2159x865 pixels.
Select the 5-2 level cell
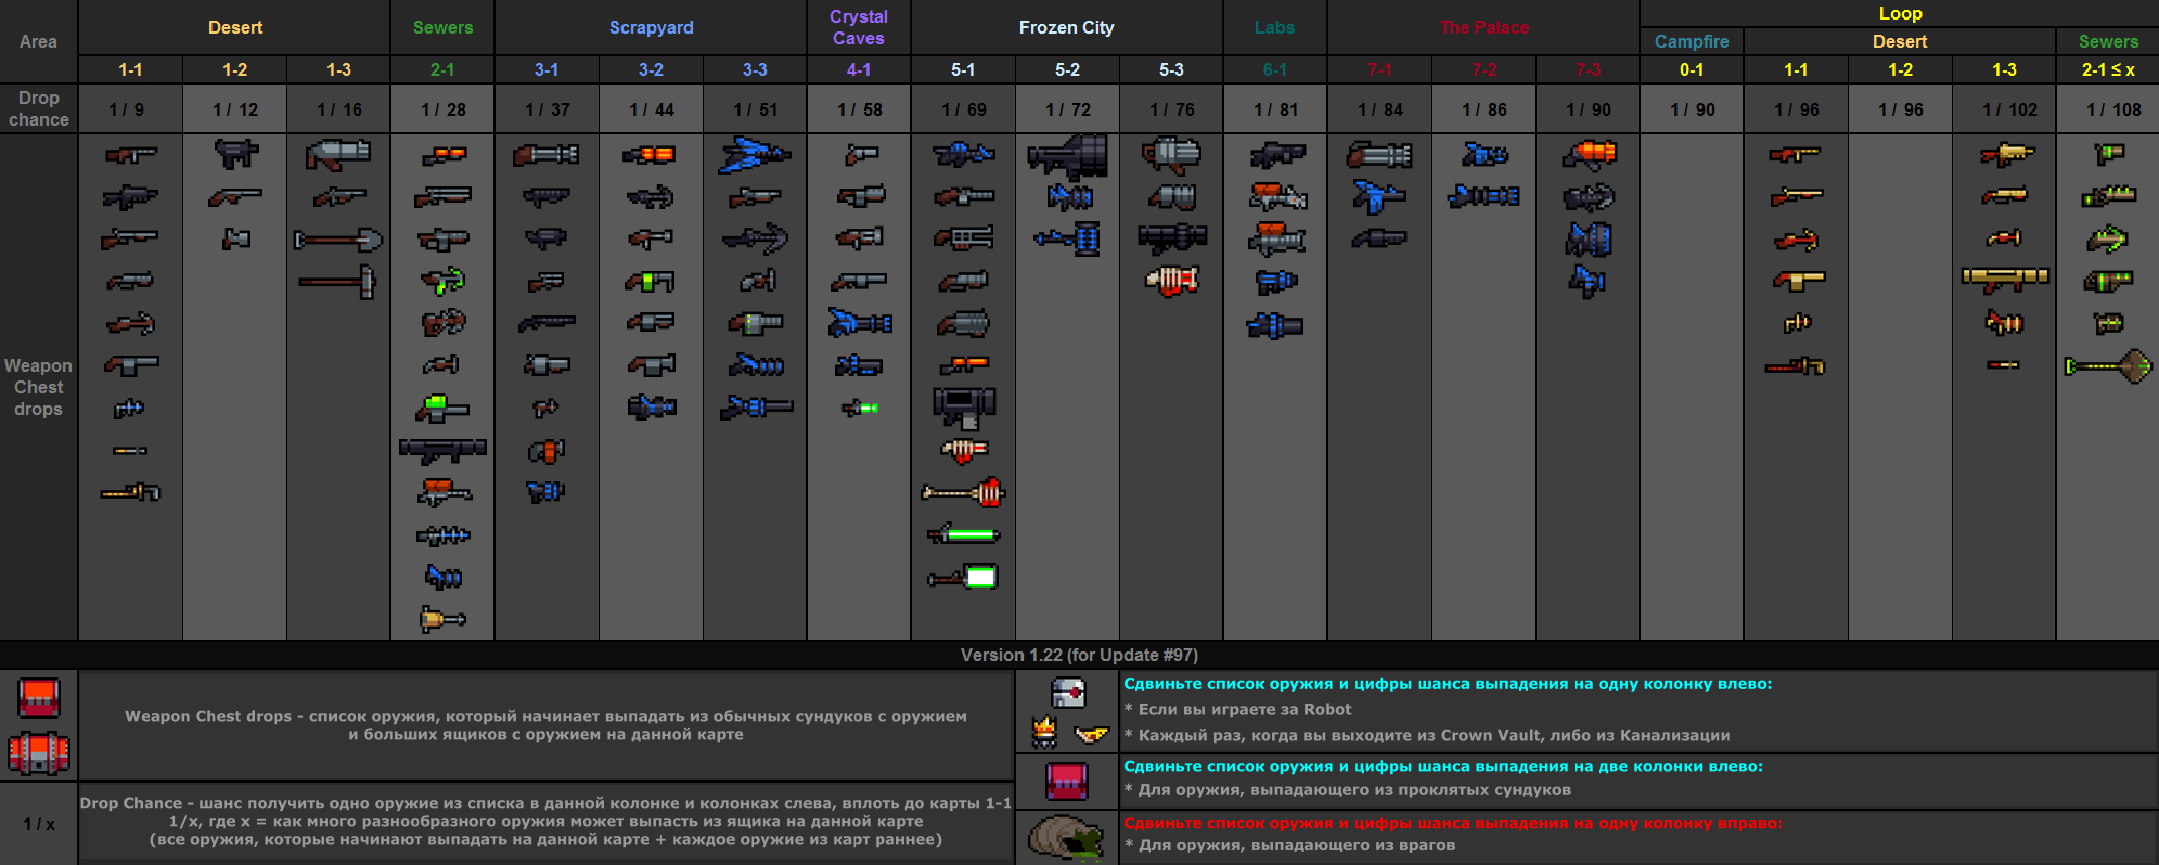pos(1067,70)
